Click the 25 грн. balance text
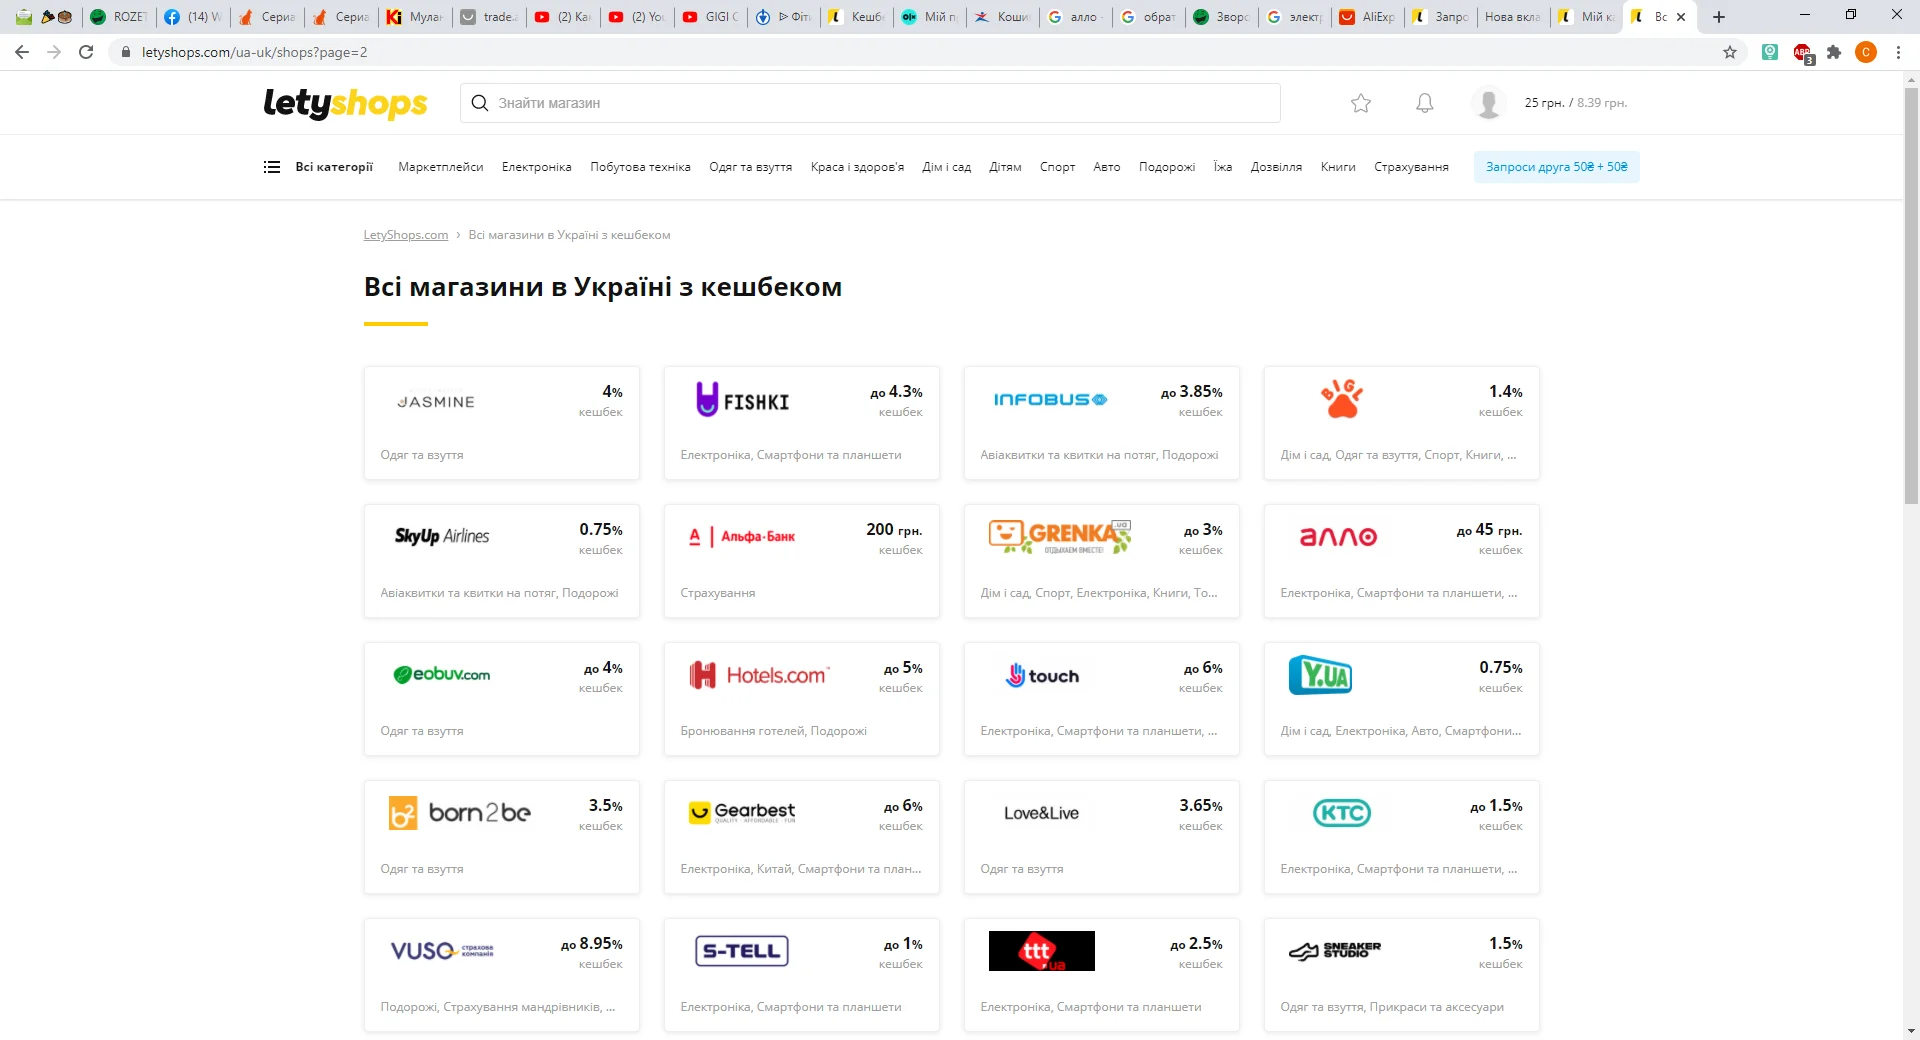 [x=1544, y=103]
